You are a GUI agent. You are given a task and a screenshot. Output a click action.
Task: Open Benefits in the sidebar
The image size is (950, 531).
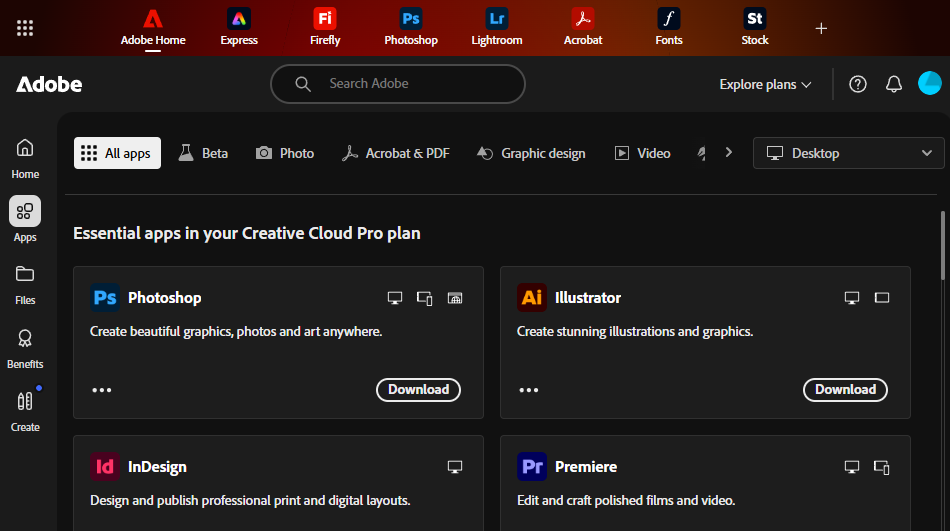coord(25,349)
